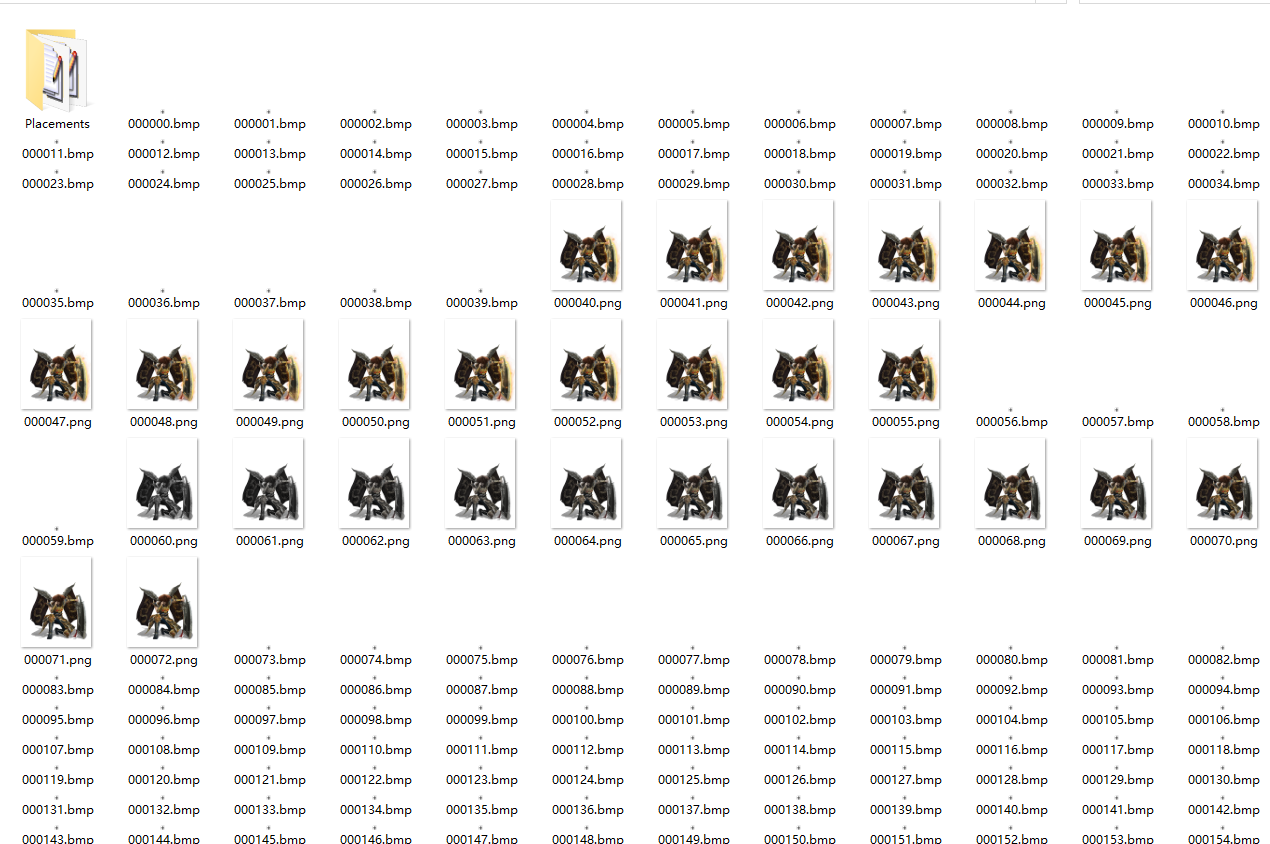Click the filename label 000065.png
Screen dimensions: 1270x844
pyautogui.click(x=693, y=540)
